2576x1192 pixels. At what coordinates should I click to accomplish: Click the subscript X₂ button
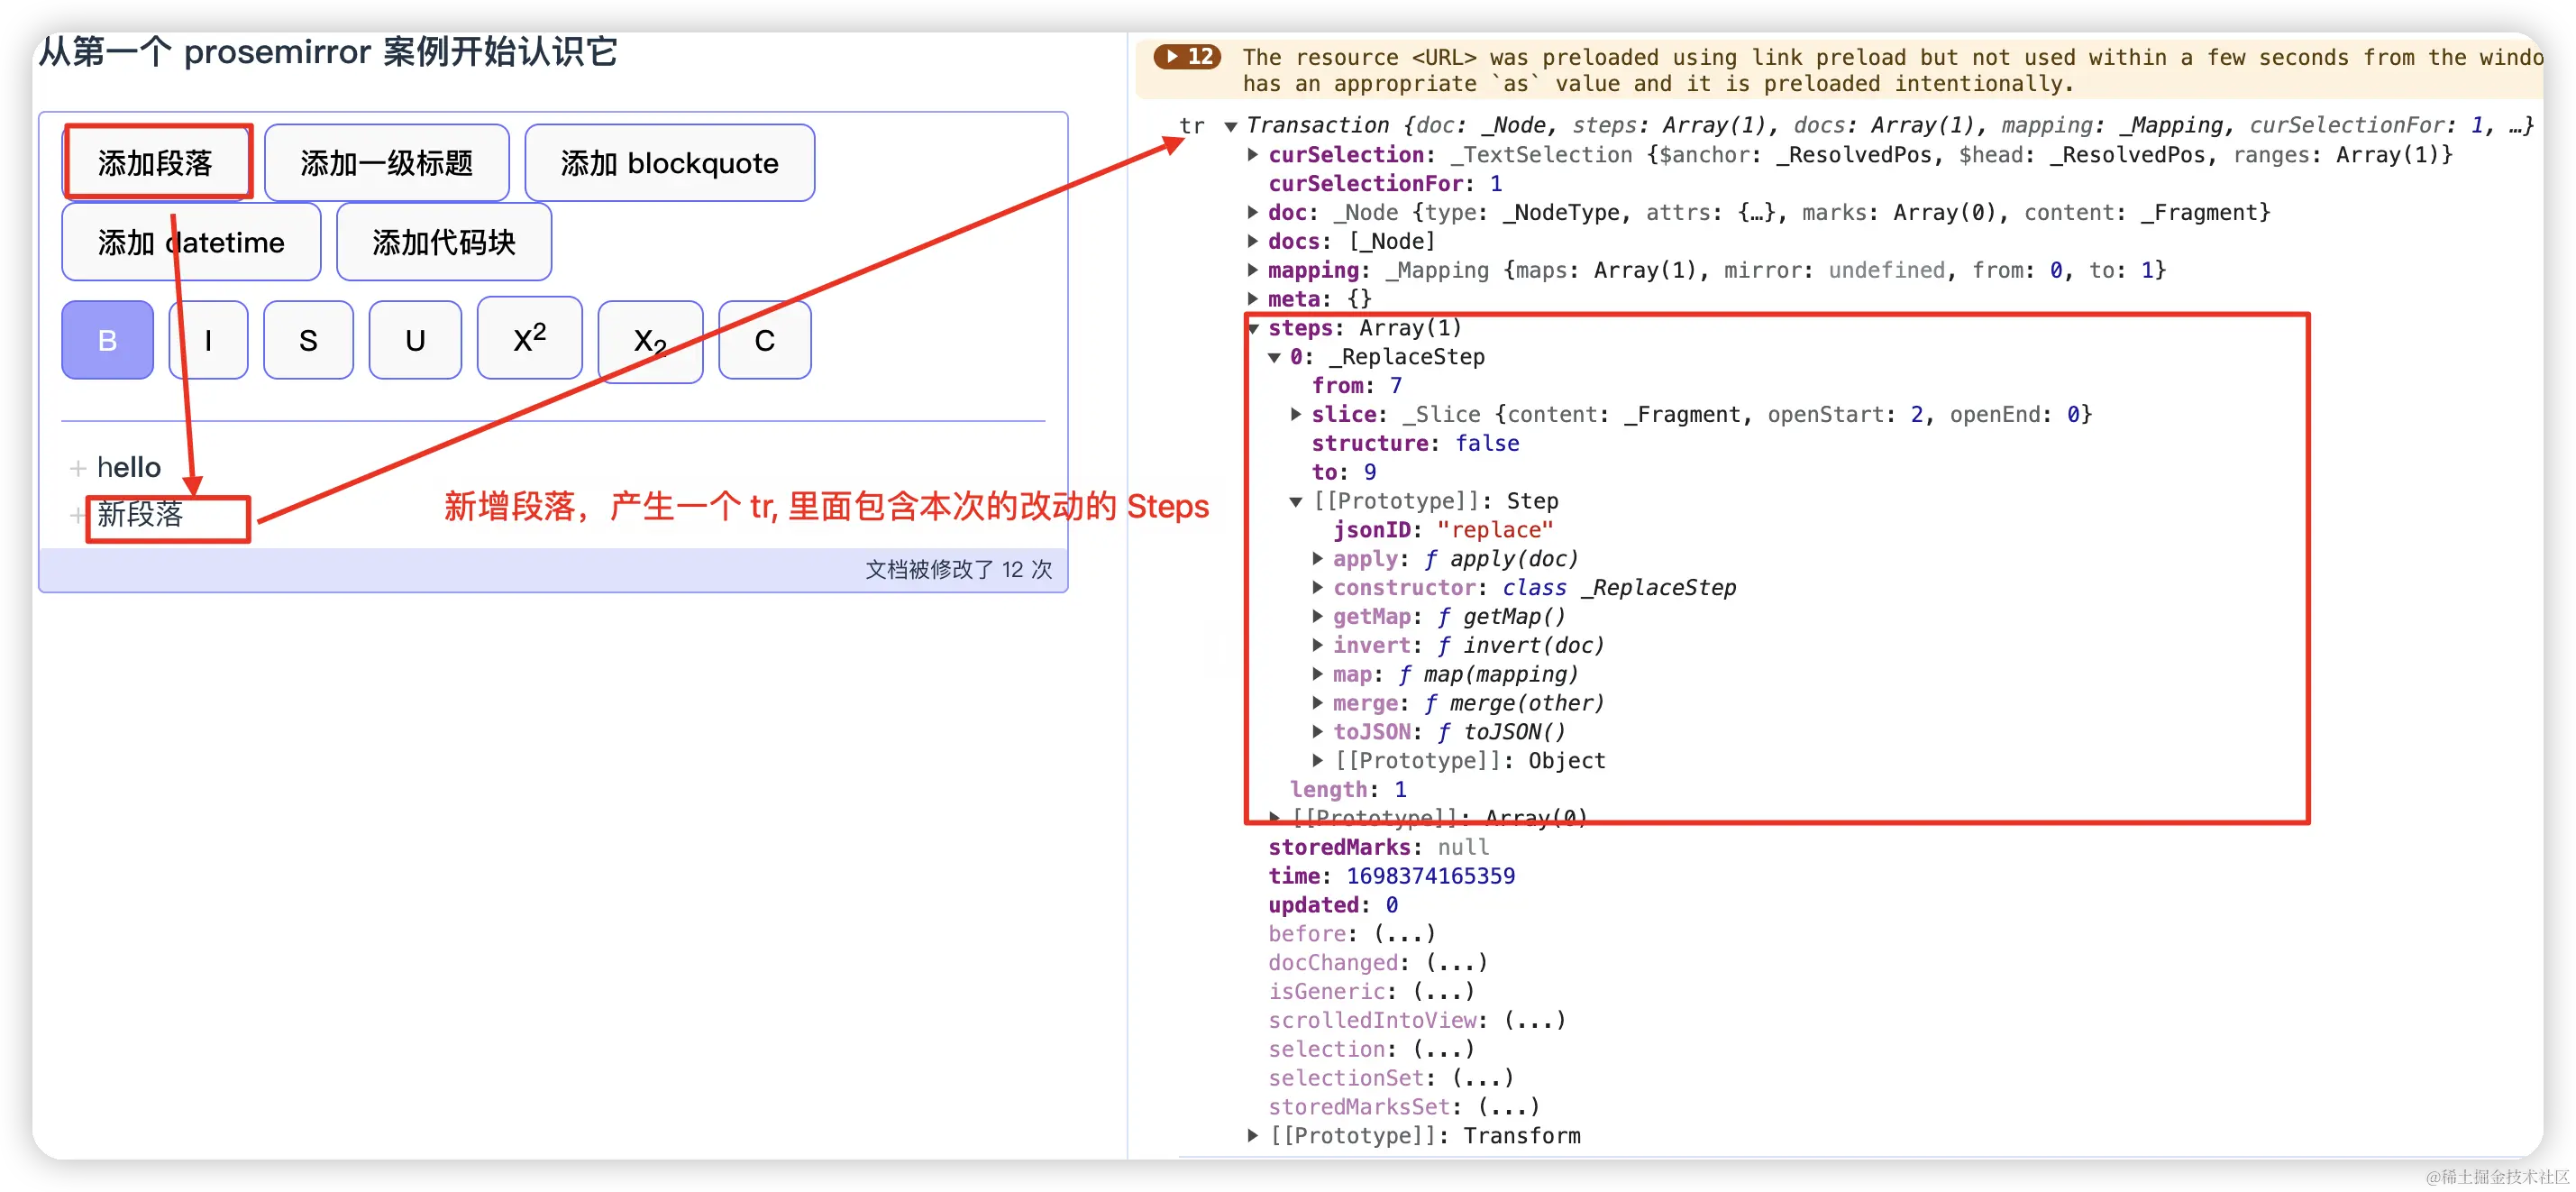click(x=650, y=342)
